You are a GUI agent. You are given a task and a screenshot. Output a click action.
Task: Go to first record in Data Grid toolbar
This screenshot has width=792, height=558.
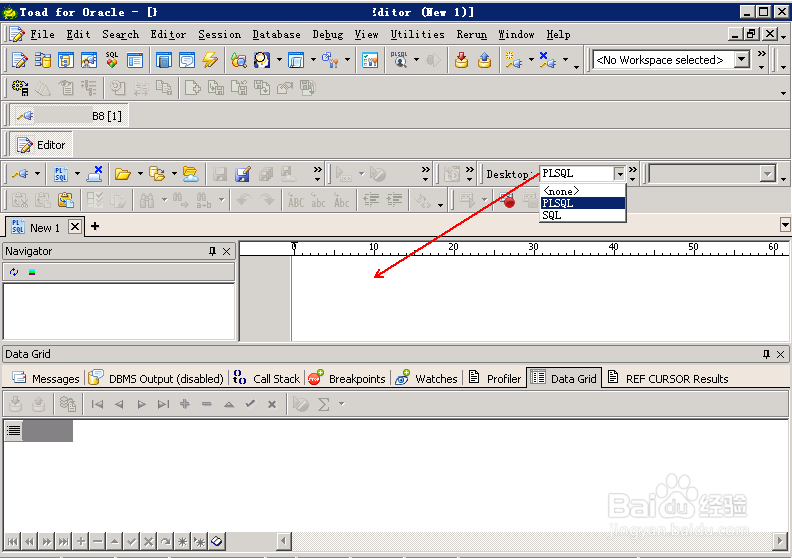click(x=97, y=404)
